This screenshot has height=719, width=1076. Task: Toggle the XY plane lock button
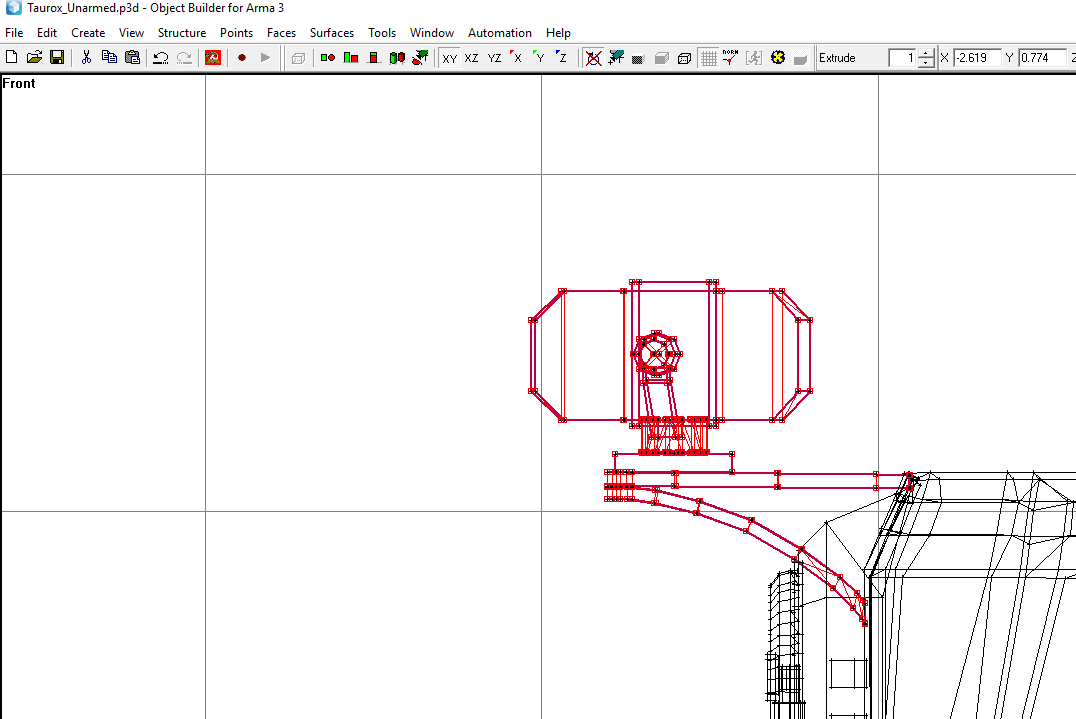449,58
